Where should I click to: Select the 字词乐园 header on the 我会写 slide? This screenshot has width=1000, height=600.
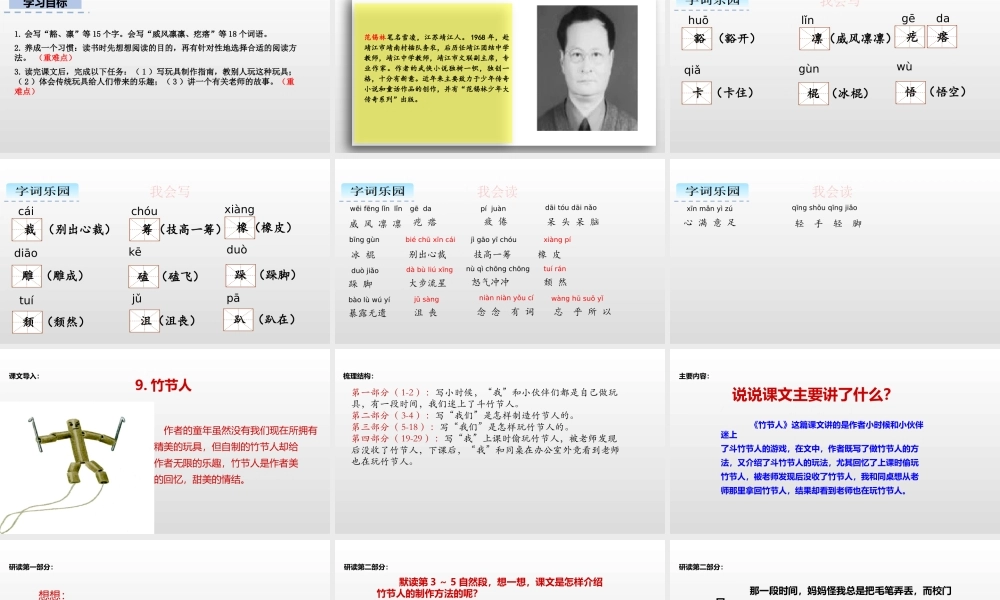(41, 191)
